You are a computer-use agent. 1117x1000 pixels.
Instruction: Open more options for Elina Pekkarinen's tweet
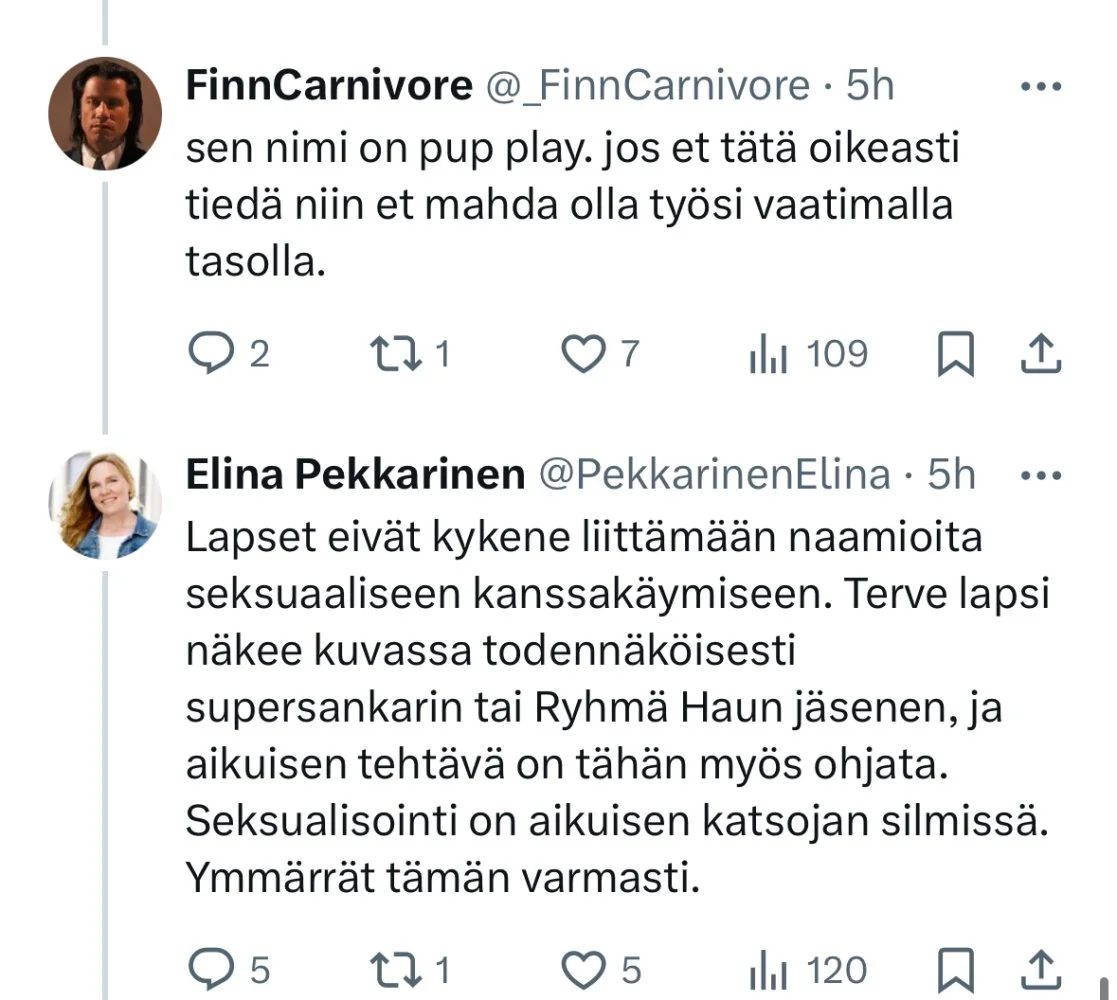pyautogui.click(x=1039, y=476)
